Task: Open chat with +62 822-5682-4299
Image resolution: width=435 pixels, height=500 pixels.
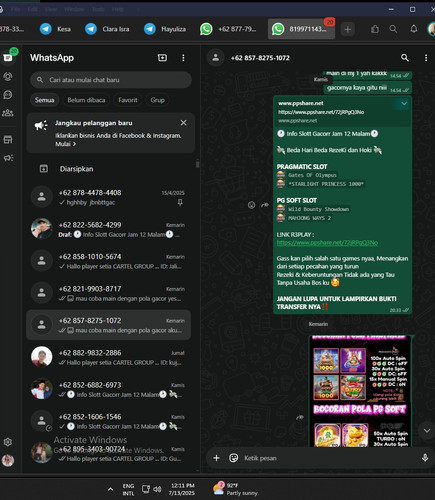Action: point(109,229)
